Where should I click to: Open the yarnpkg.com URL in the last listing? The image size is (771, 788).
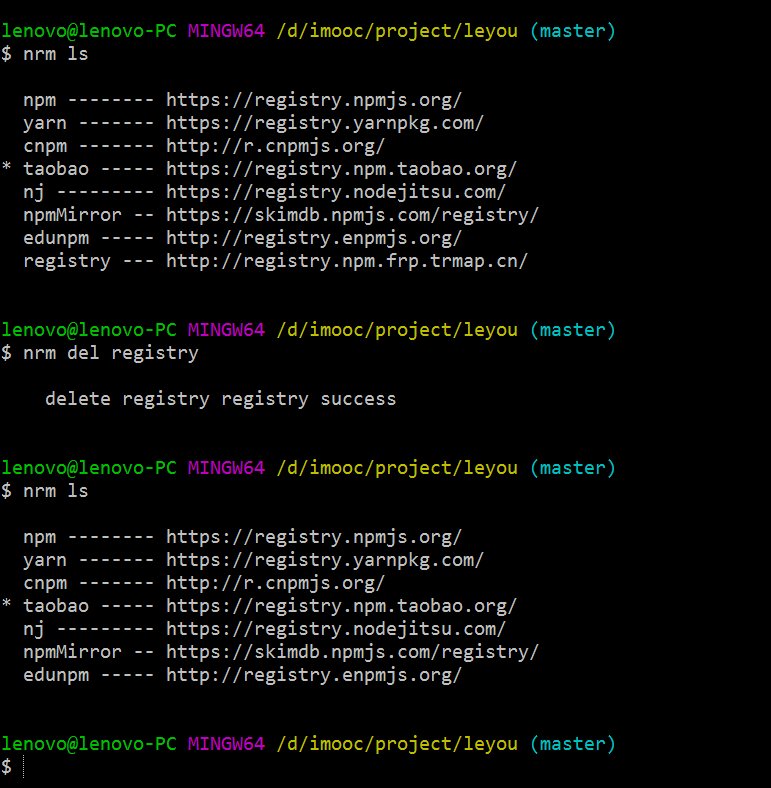pos(324,560)
